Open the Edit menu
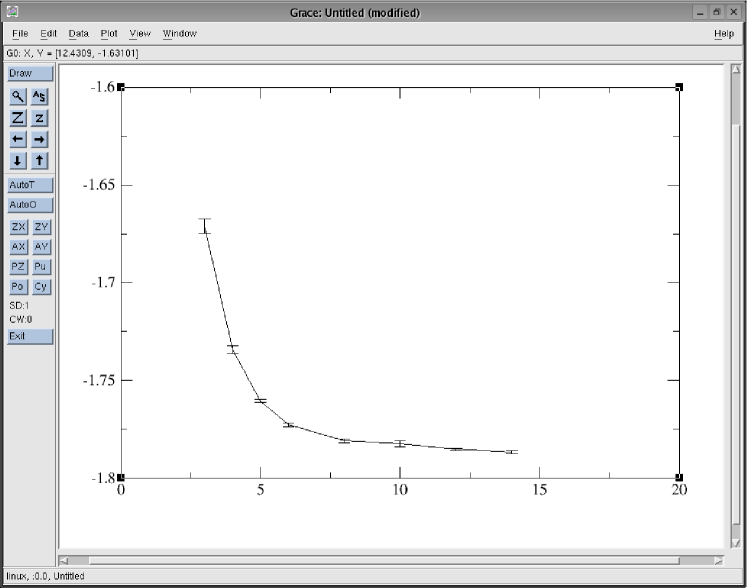747x588 pixels. coord(48,33)
